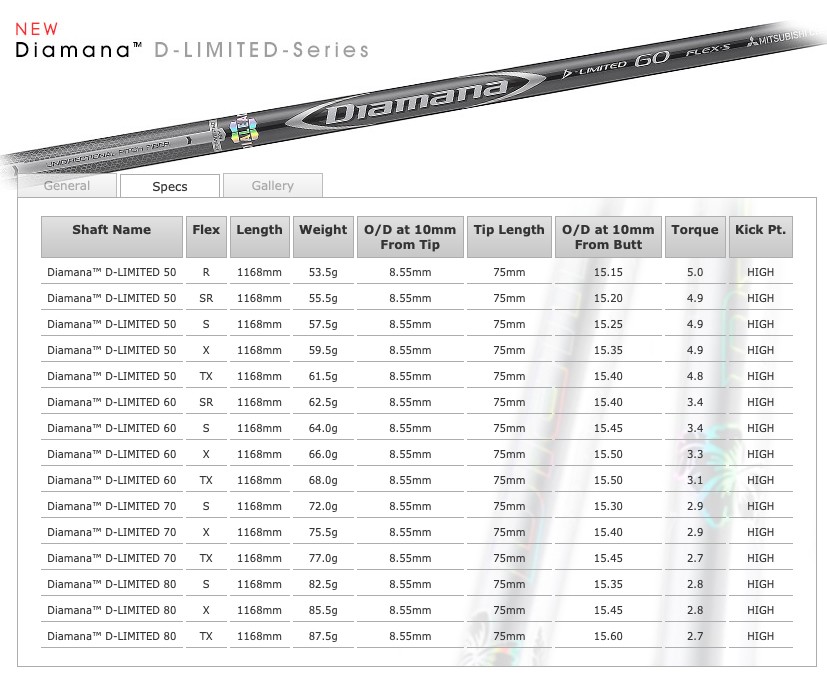Click the Shaft Name column header

tap(111, 230)
